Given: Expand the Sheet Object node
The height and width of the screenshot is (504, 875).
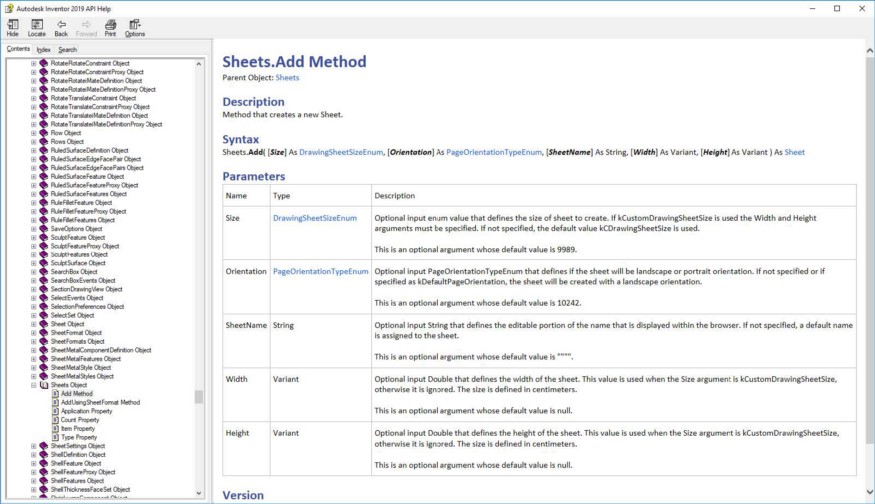Looking at the screenshot, I should click(x=33, y=324).
